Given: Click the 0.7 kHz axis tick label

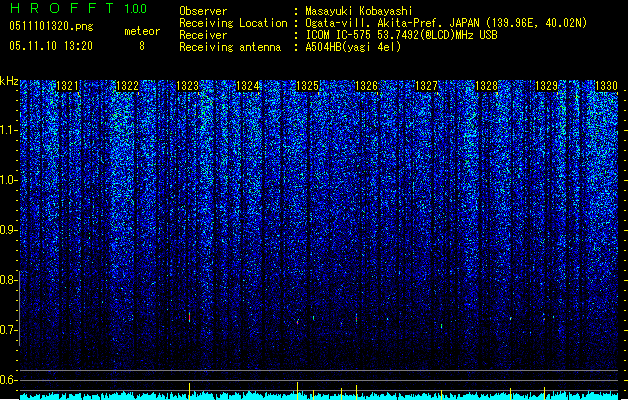Looking at the screenshot, I should pos(8,330).
